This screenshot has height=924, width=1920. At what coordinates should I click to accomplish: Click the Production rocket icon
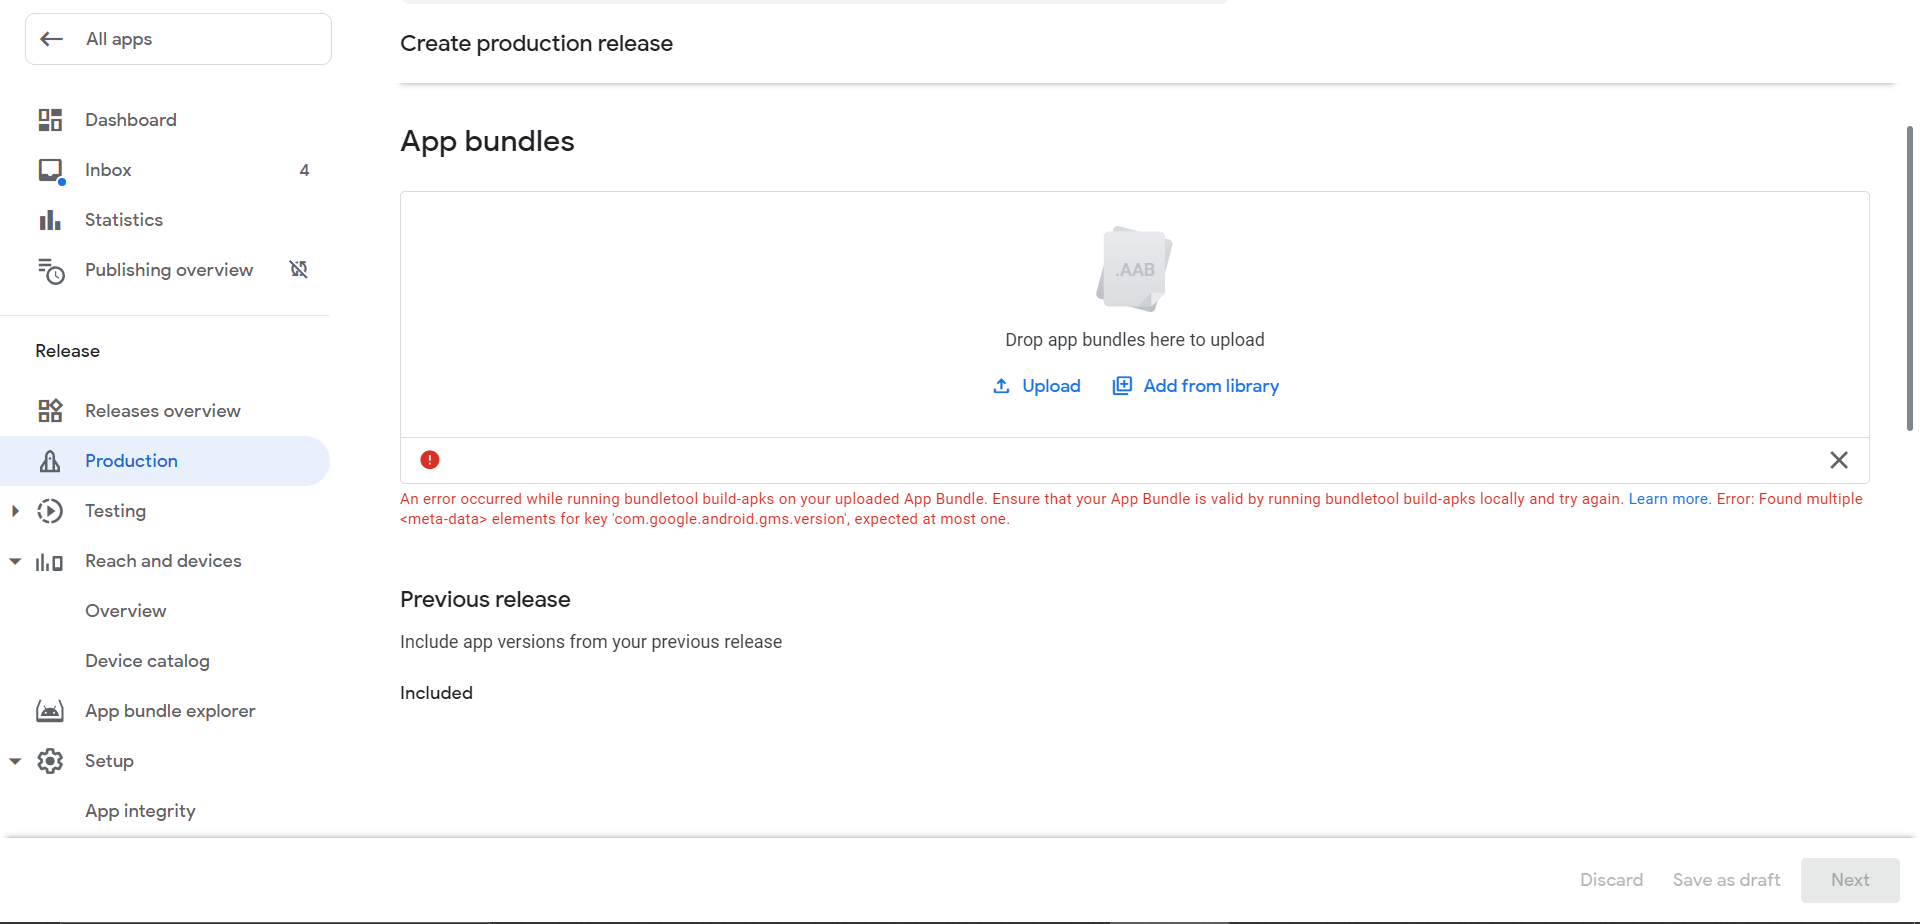point(50,461)
